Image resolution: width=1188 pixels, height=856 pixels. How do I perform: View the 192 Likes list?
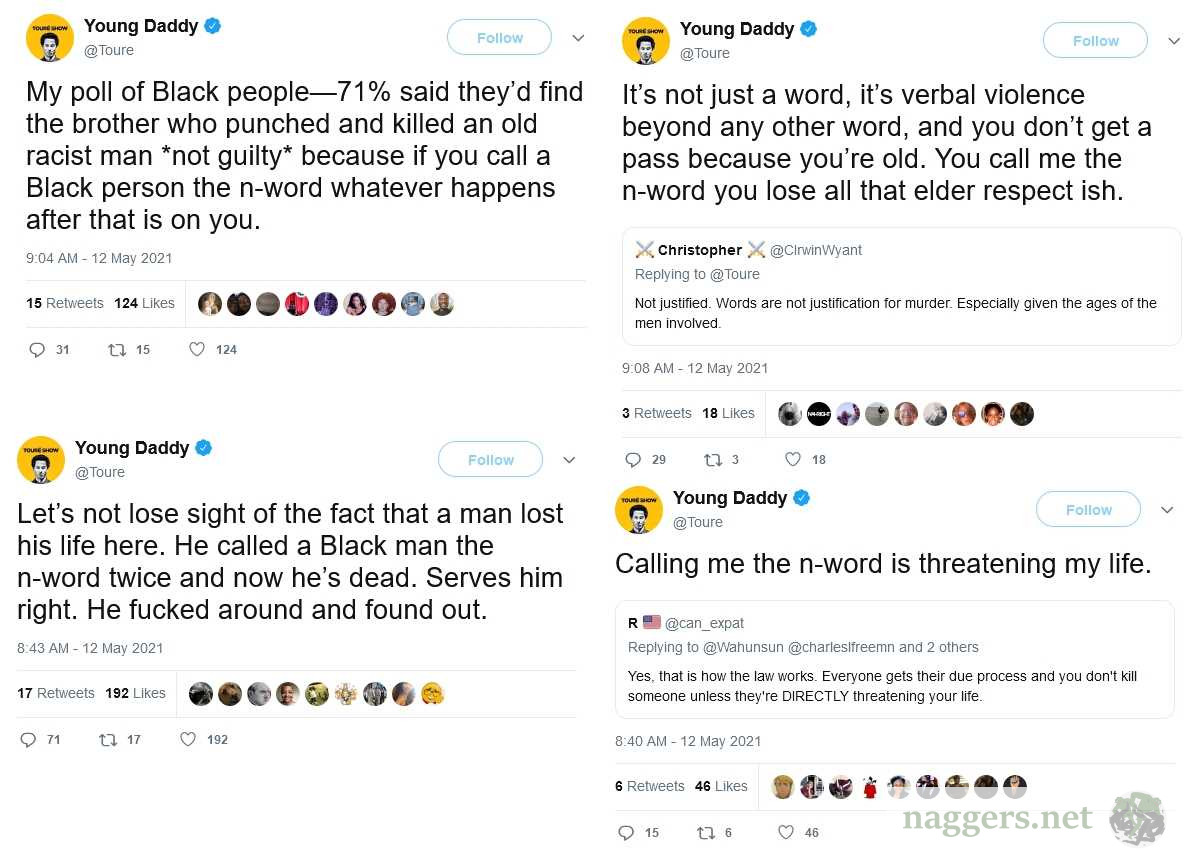point(135,693)
